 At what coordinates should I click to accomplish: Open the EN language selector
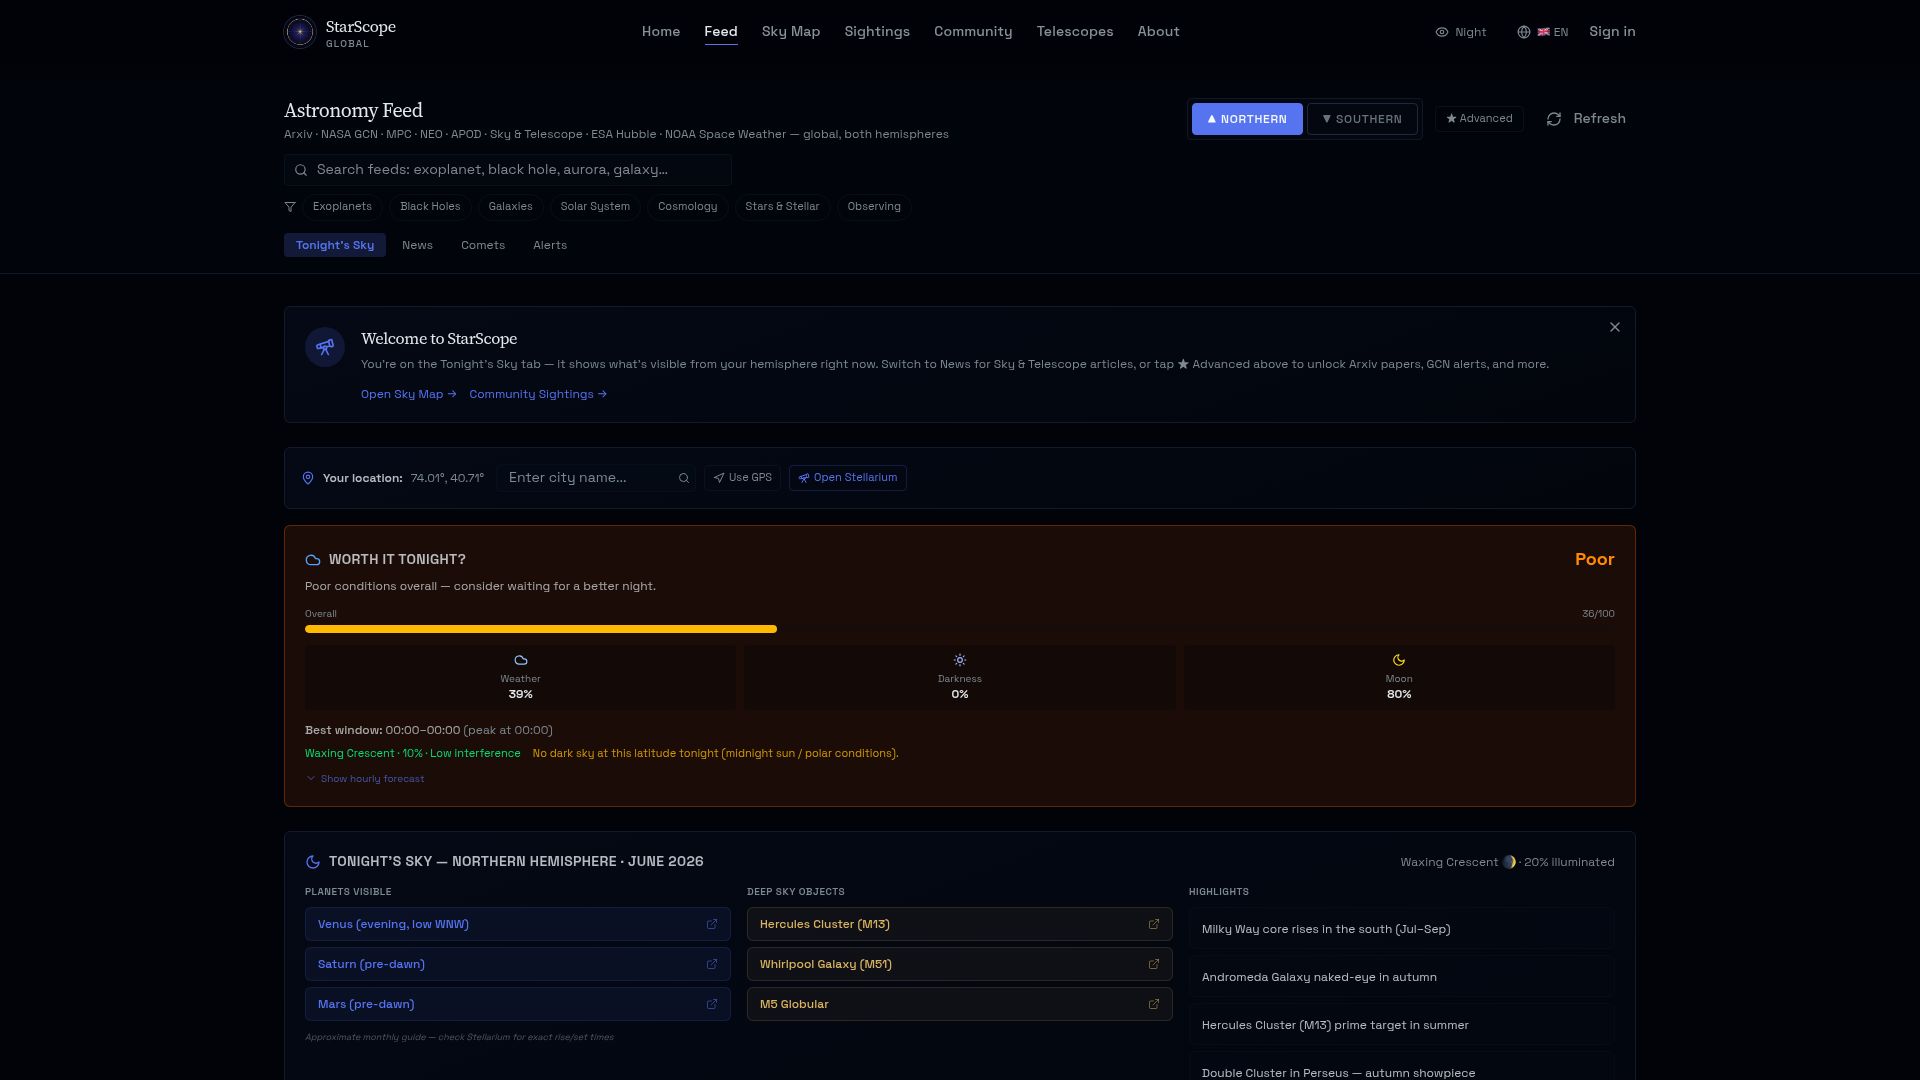tap(1542, 32)
